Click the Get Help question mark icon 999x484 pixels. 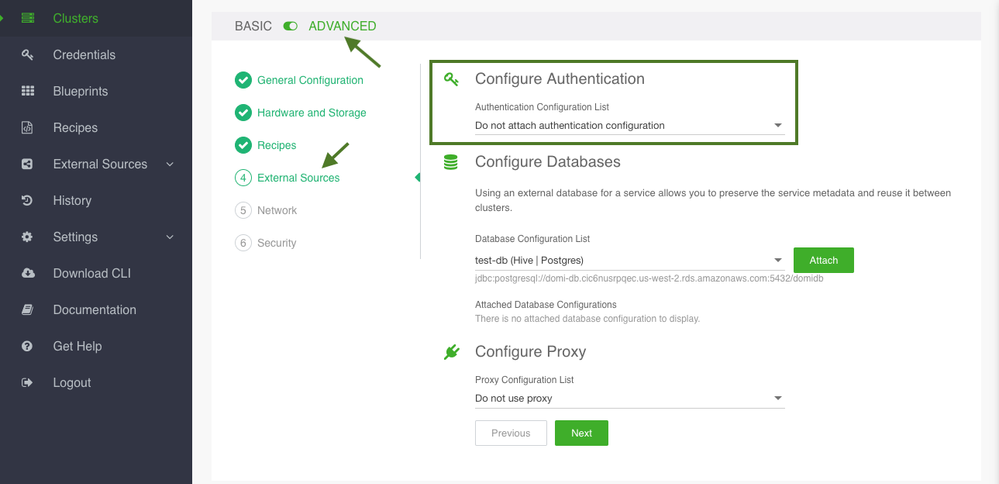(28, 346)
